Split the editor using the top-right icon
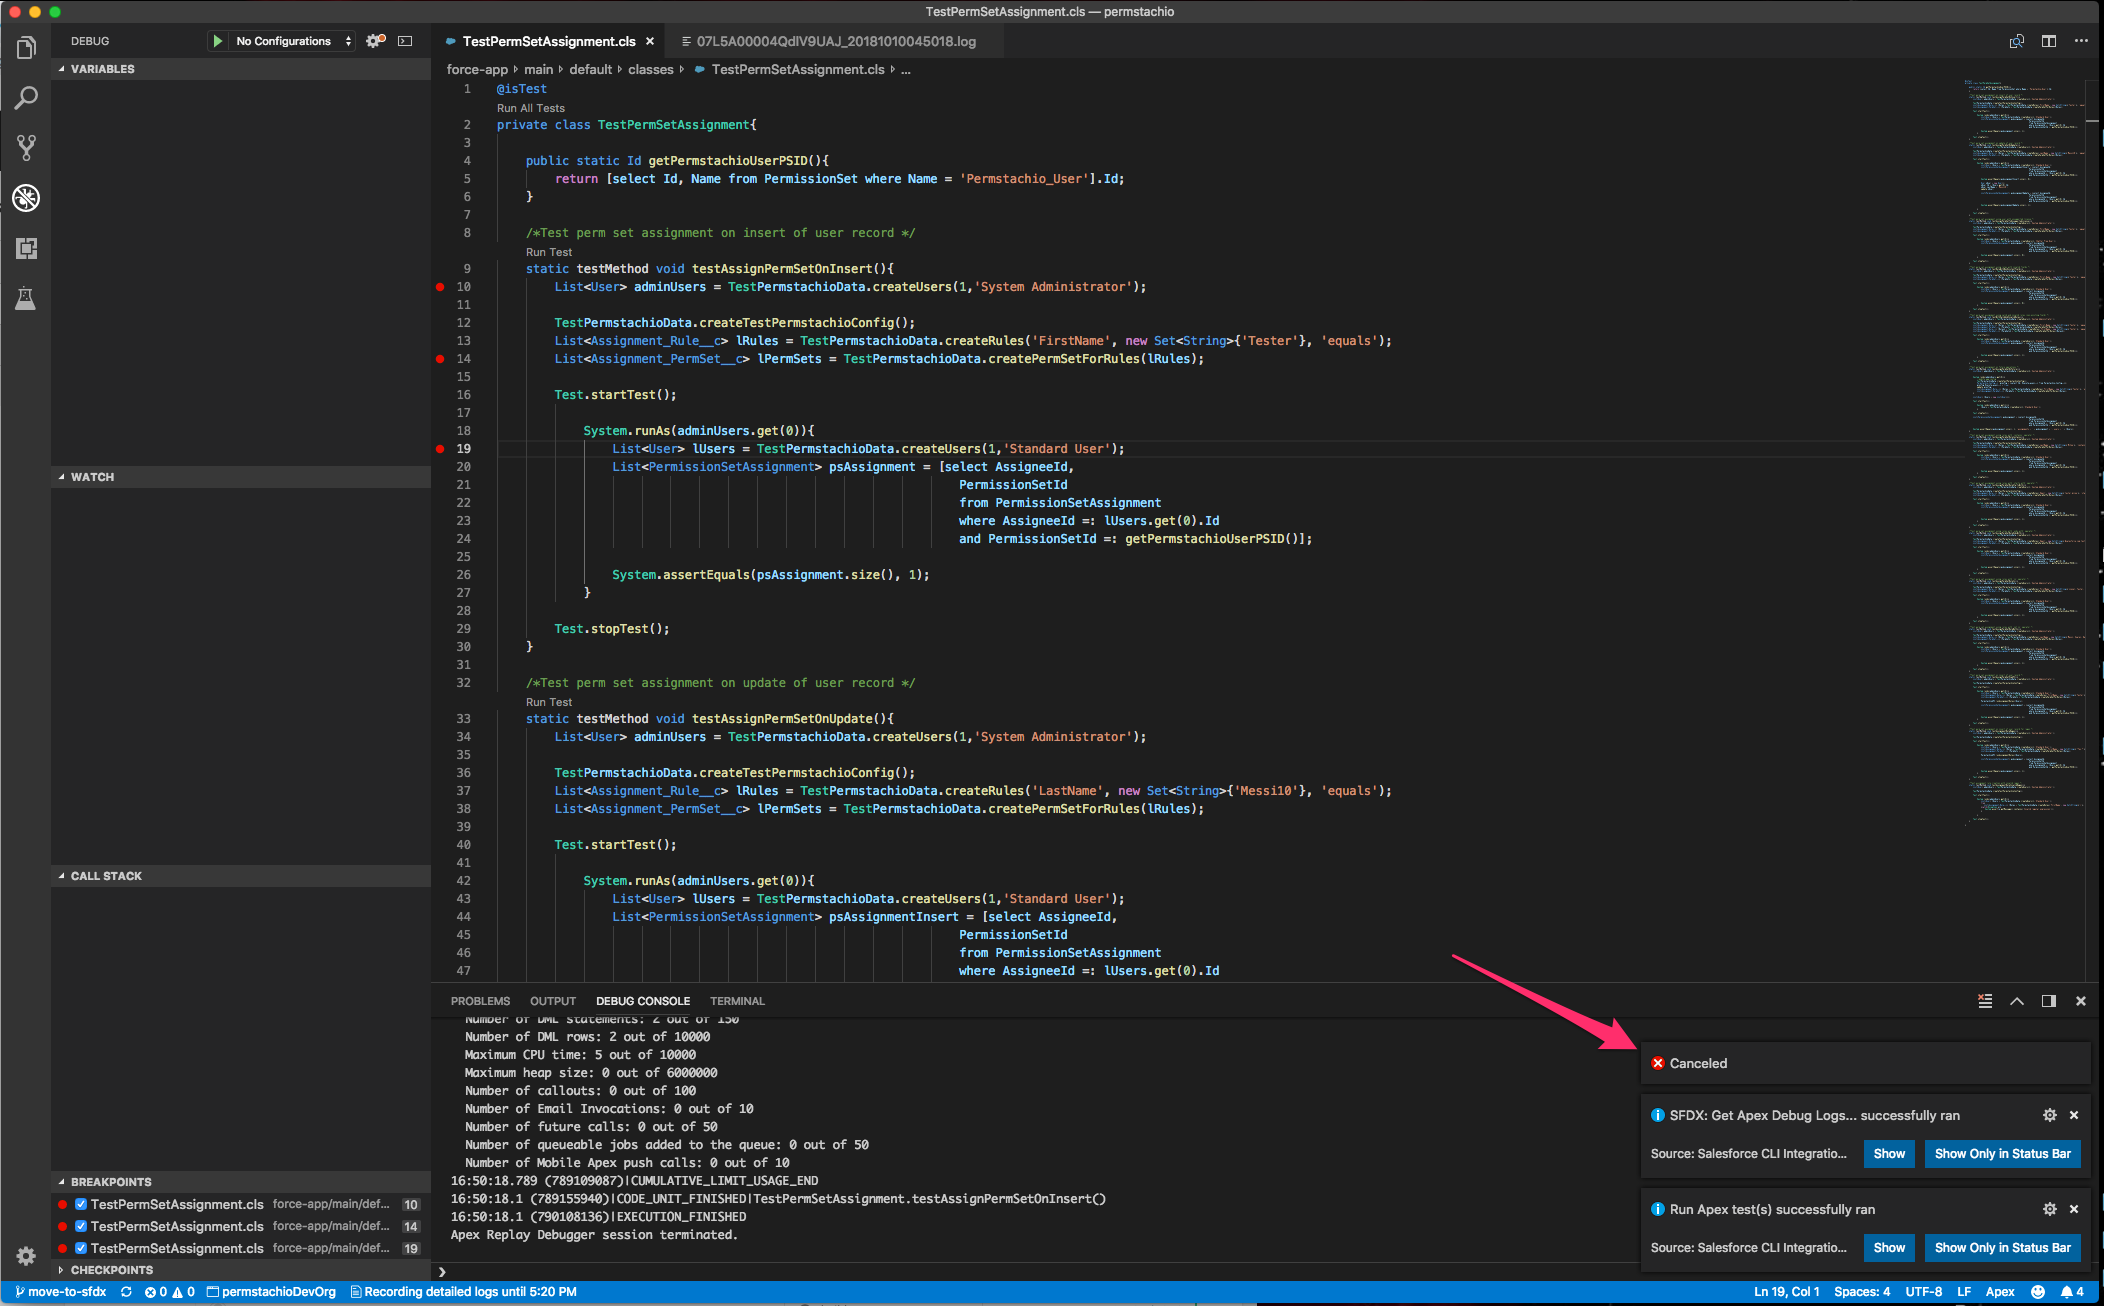 (x=2049, y=41)
